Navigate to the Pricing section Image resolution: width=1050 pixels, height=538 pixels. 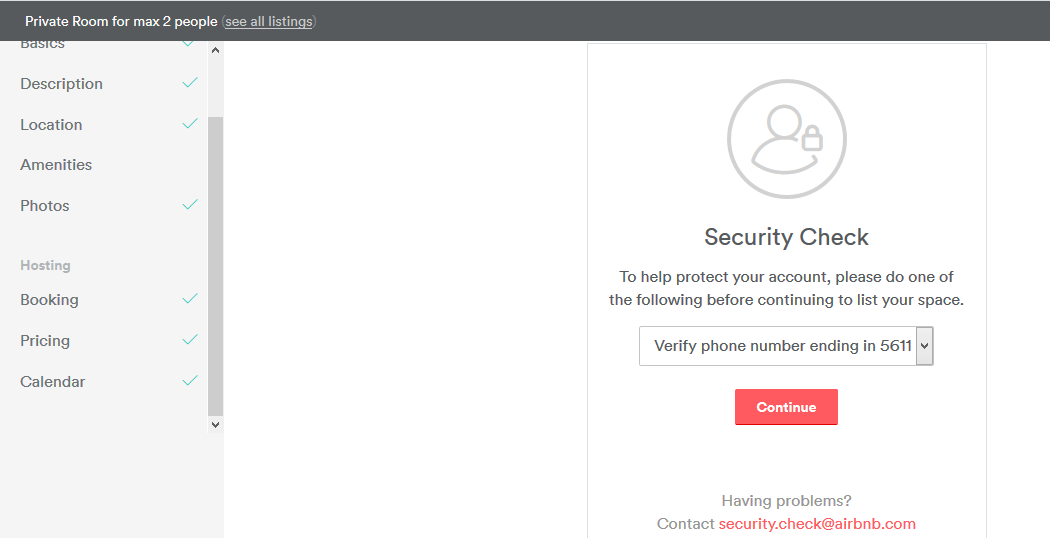[45, 341]
